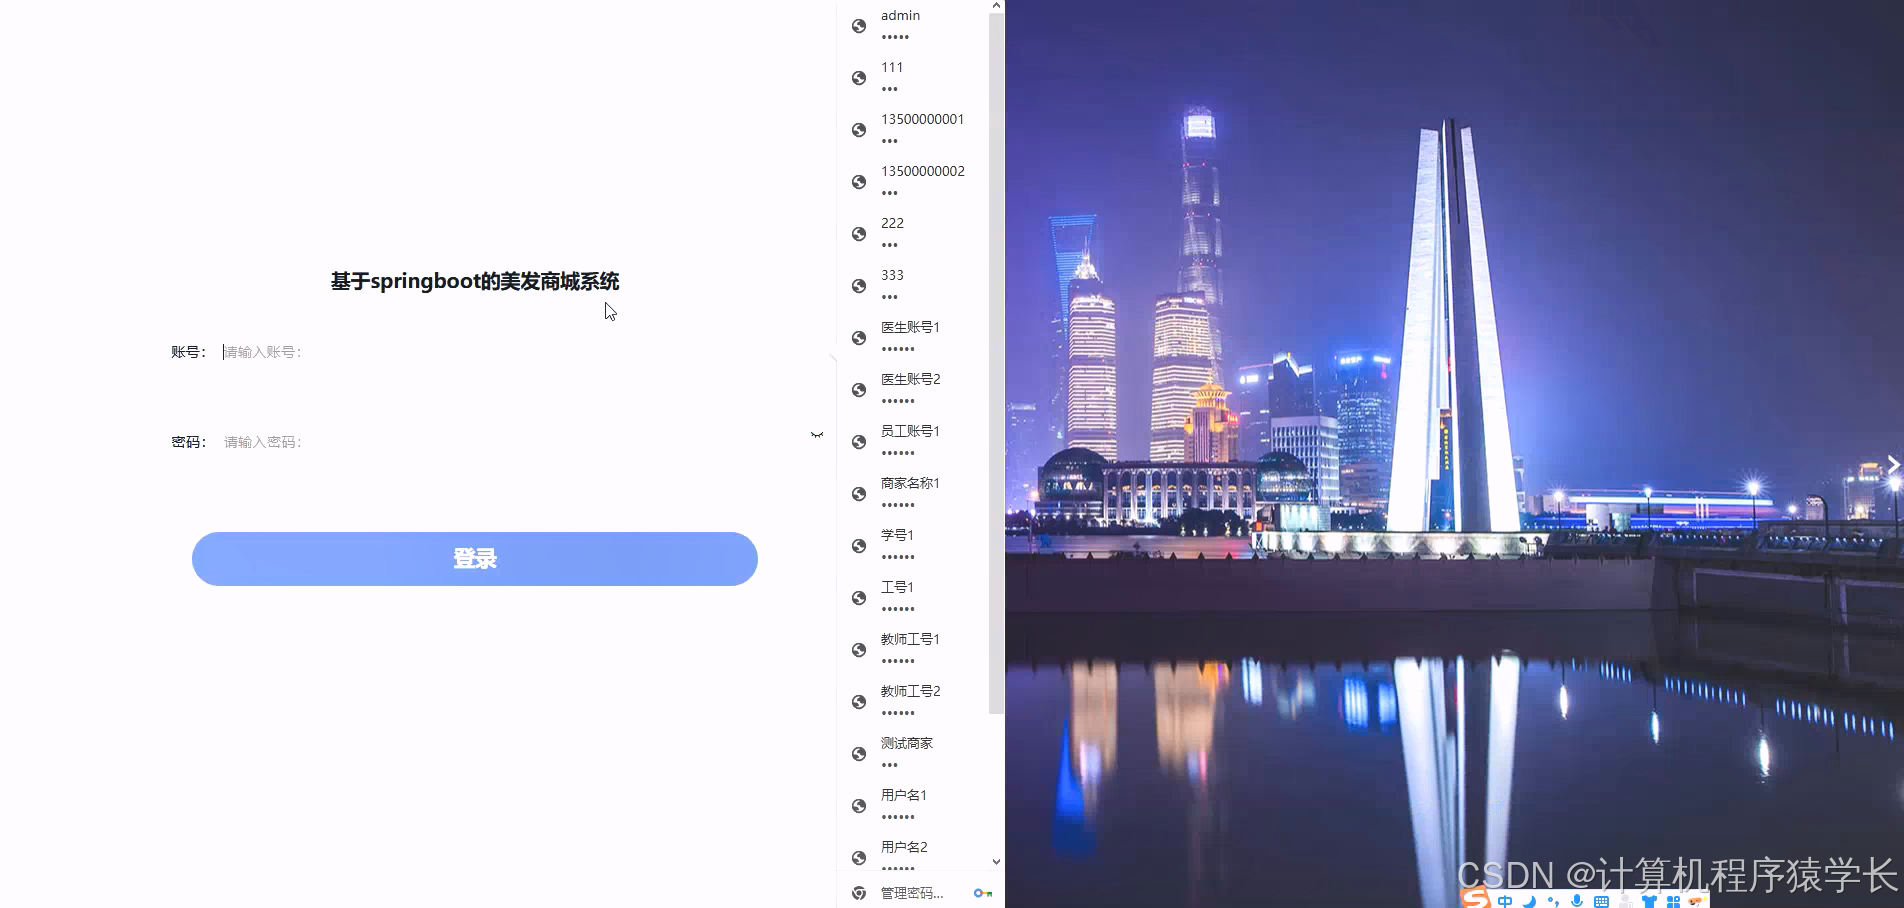The width and height of the screenshot is (1904, 908).
Task: Click the down chevron below the password list
Action: pos(995,861)
